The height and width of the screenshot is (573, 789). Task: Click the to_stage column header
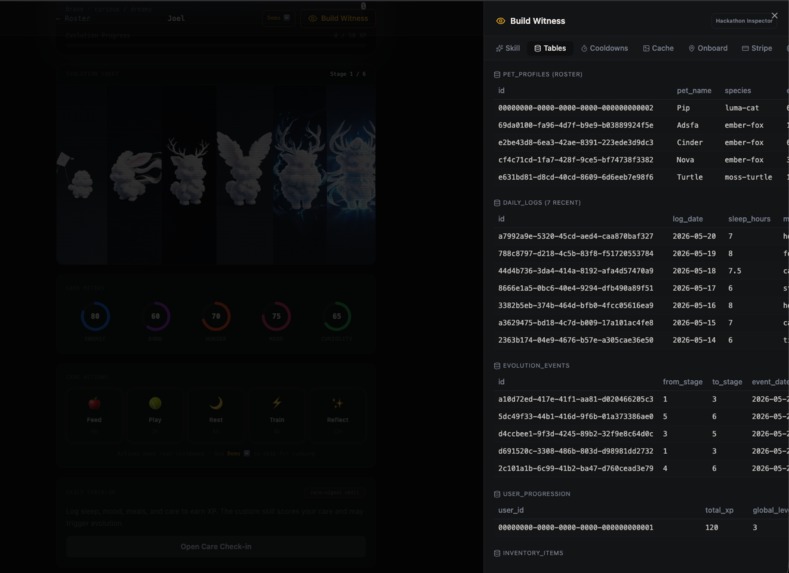(x=727, y=382)
